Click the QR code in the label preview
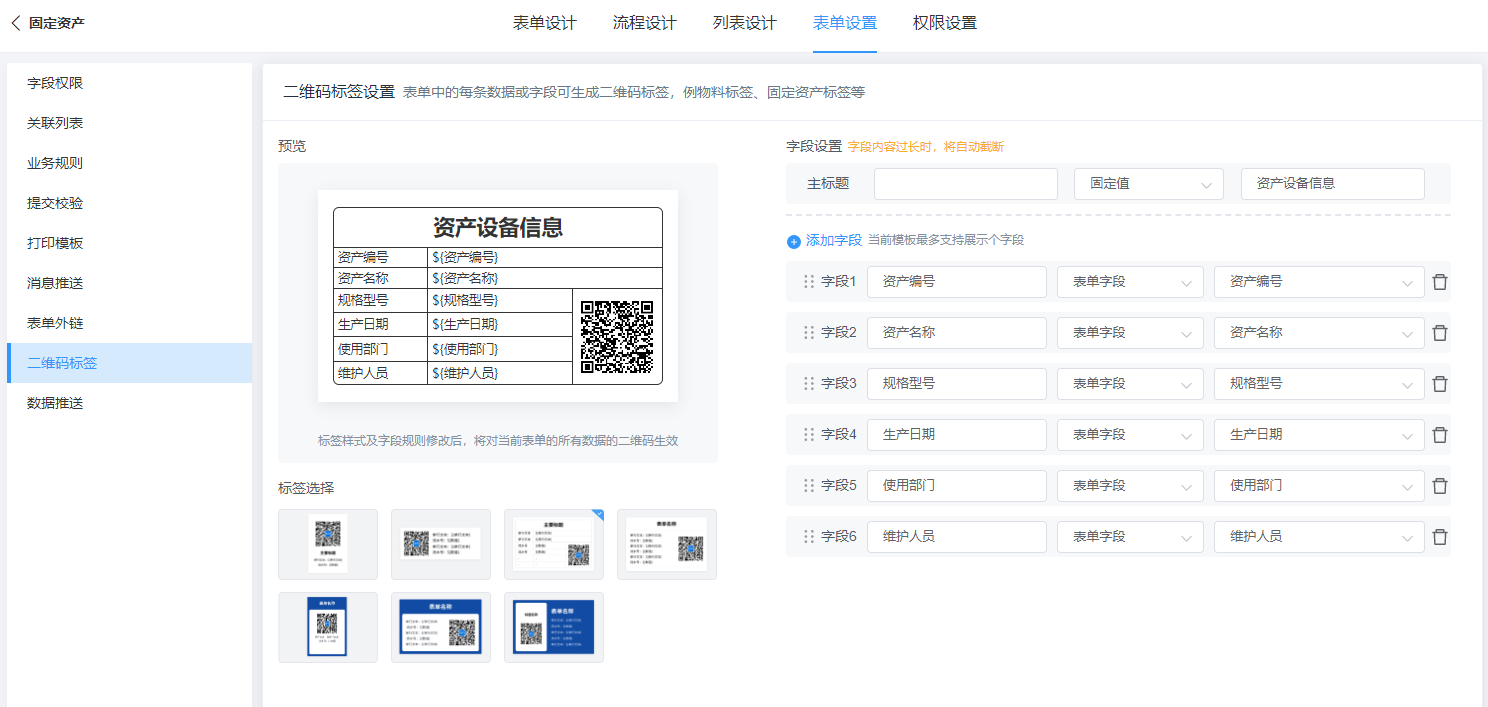Viewport: 1488px width, 707px height. tap(617, 336)
